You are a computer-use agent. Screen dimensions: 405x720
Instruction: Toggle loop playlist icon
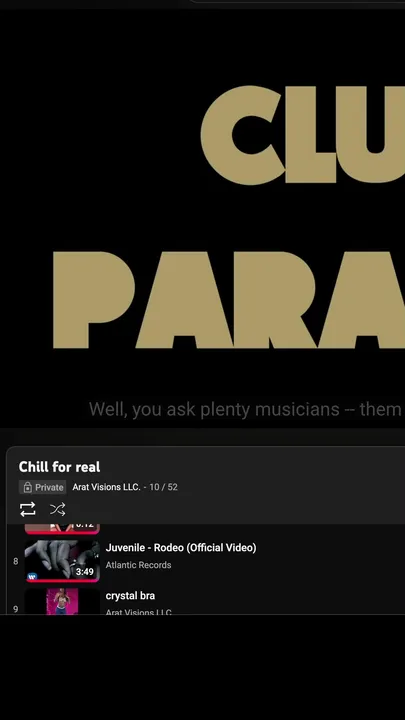(28, 509)
